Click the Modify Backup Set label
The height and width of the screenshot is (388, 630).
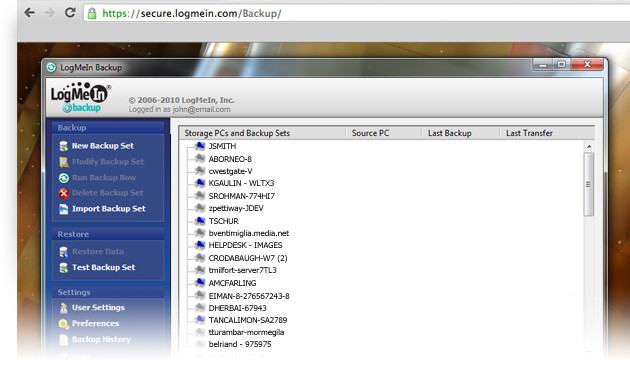click(108, 161)
